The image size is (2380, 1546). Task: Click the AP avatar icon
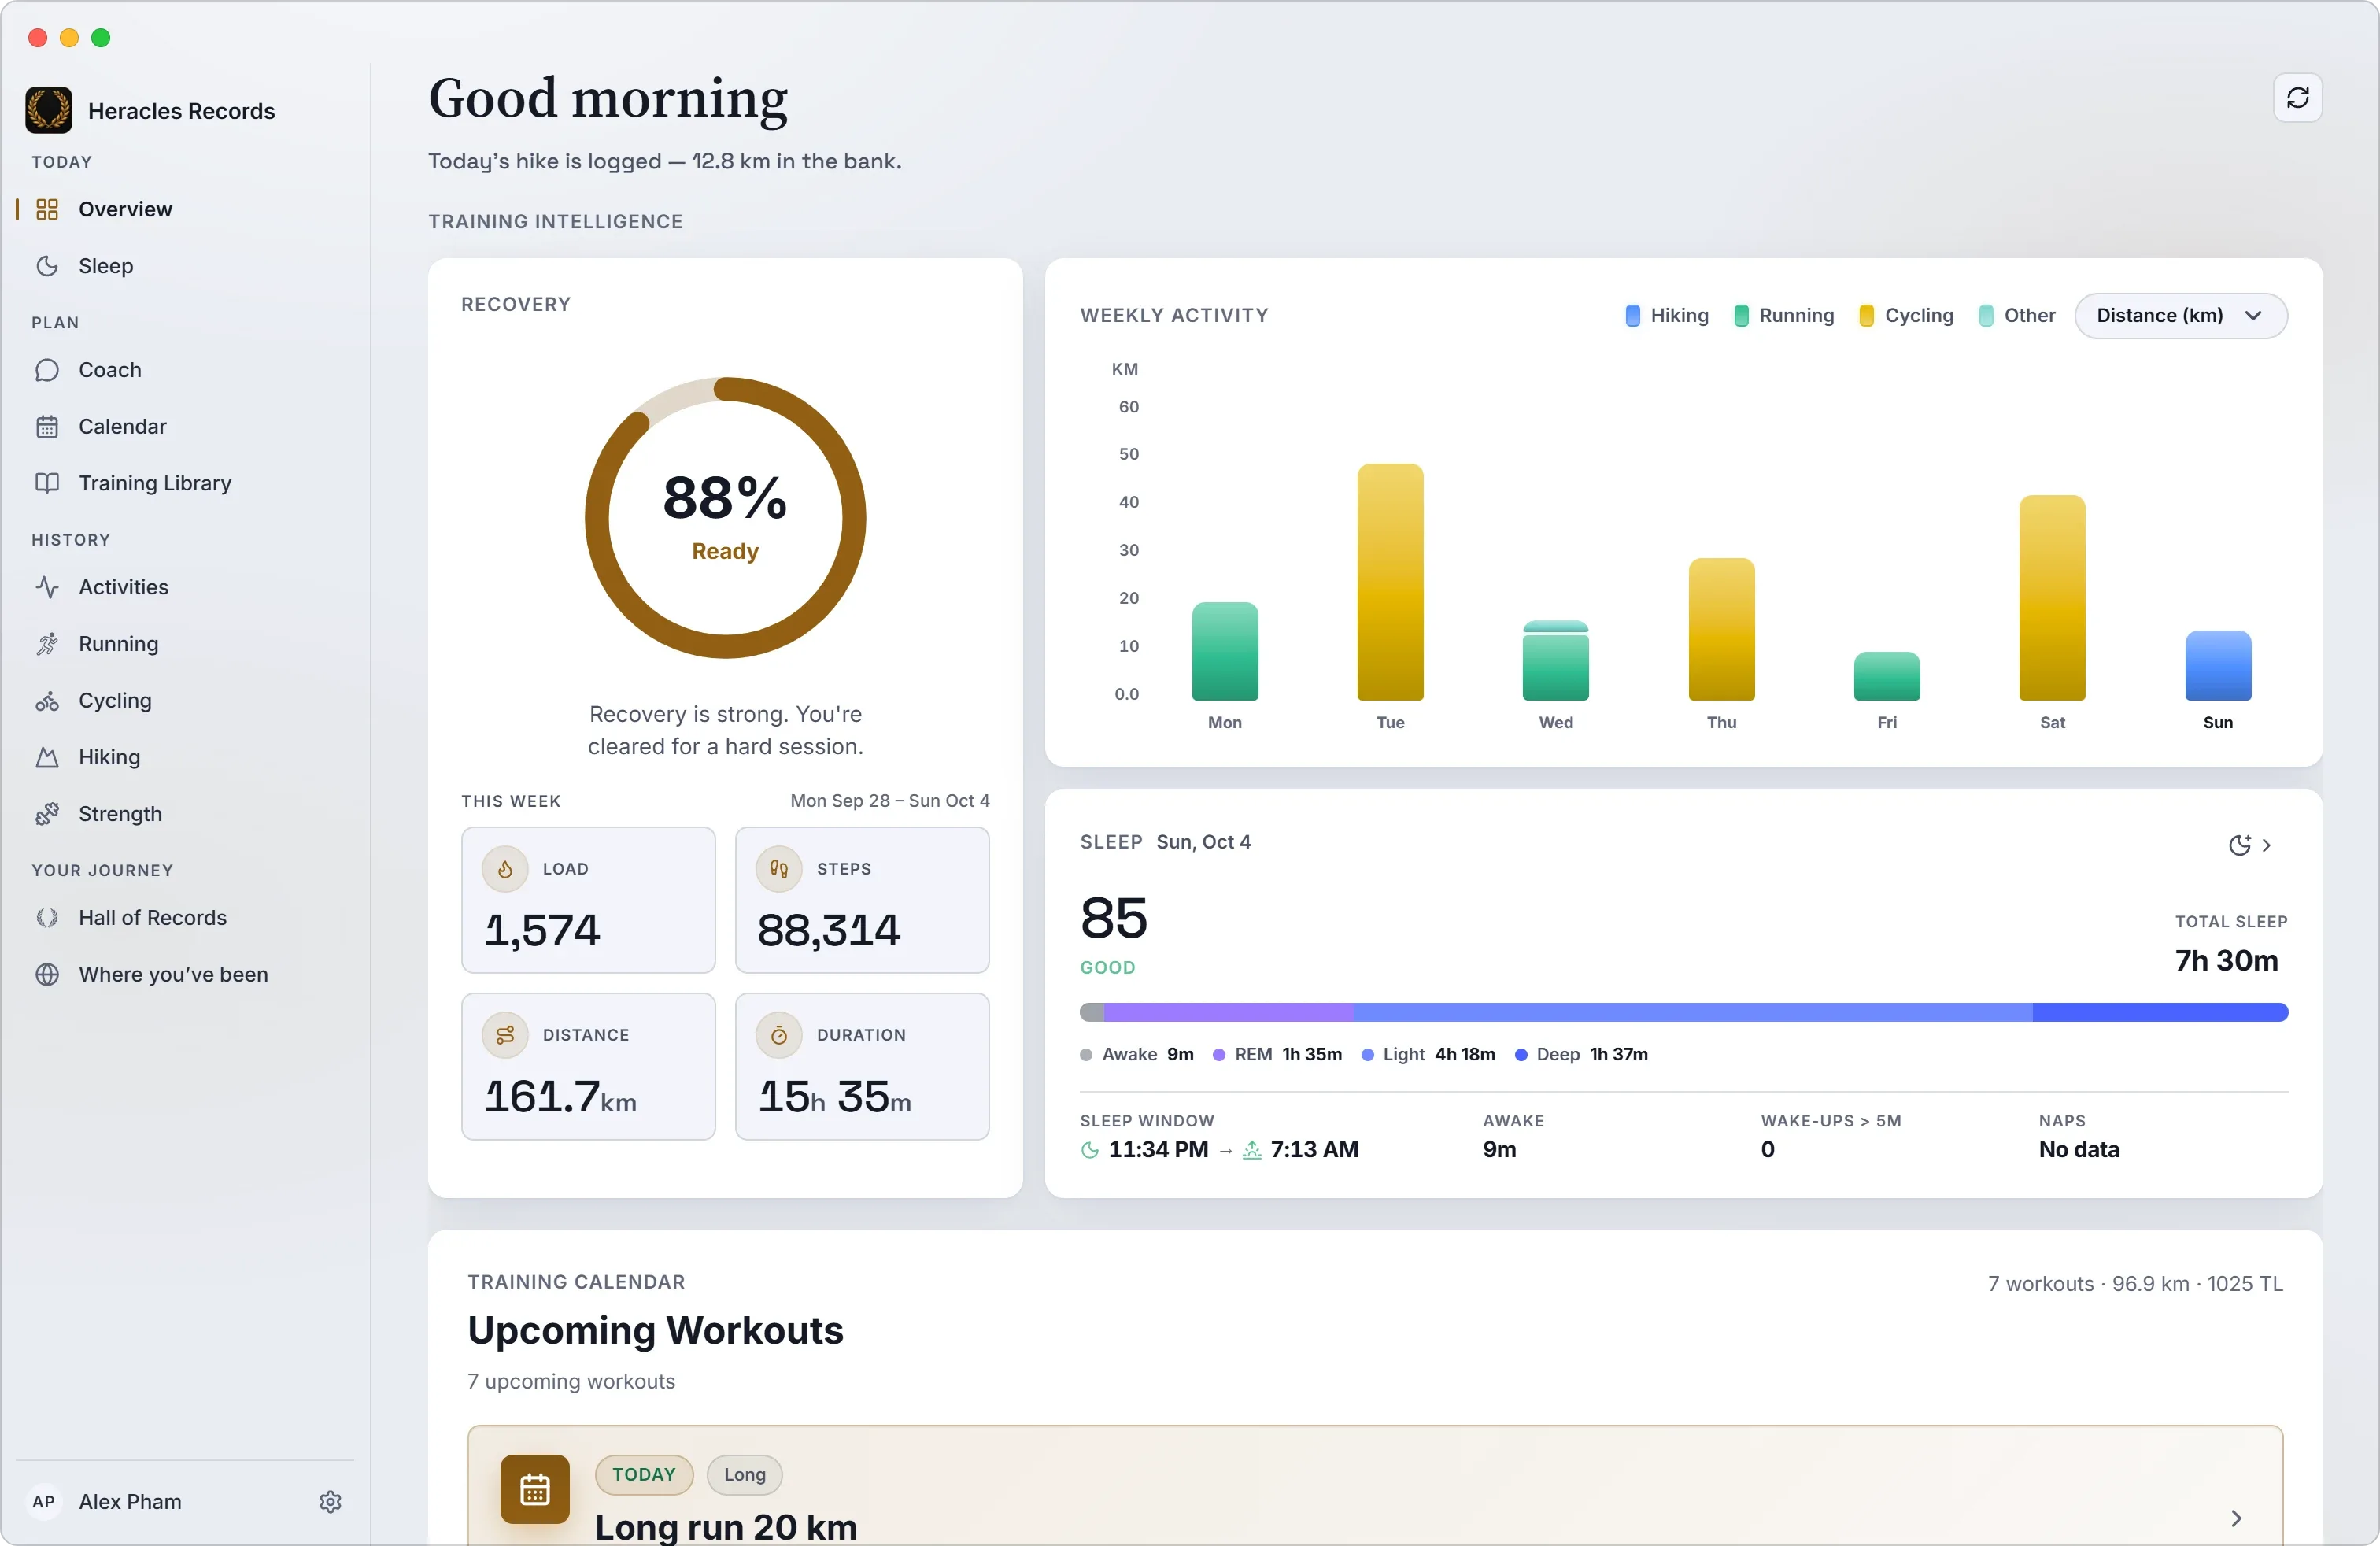tap(44, 1501)
